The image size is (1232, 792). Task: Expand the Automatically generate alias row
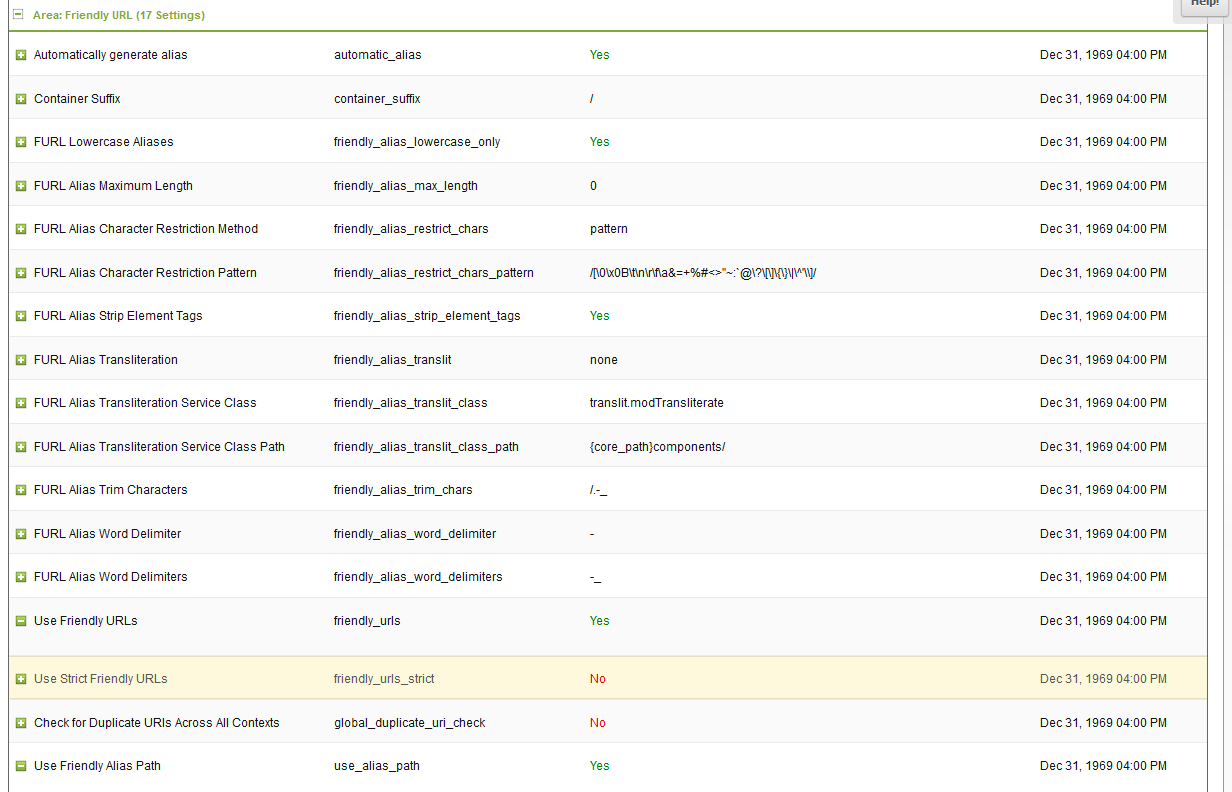[21, 55]
